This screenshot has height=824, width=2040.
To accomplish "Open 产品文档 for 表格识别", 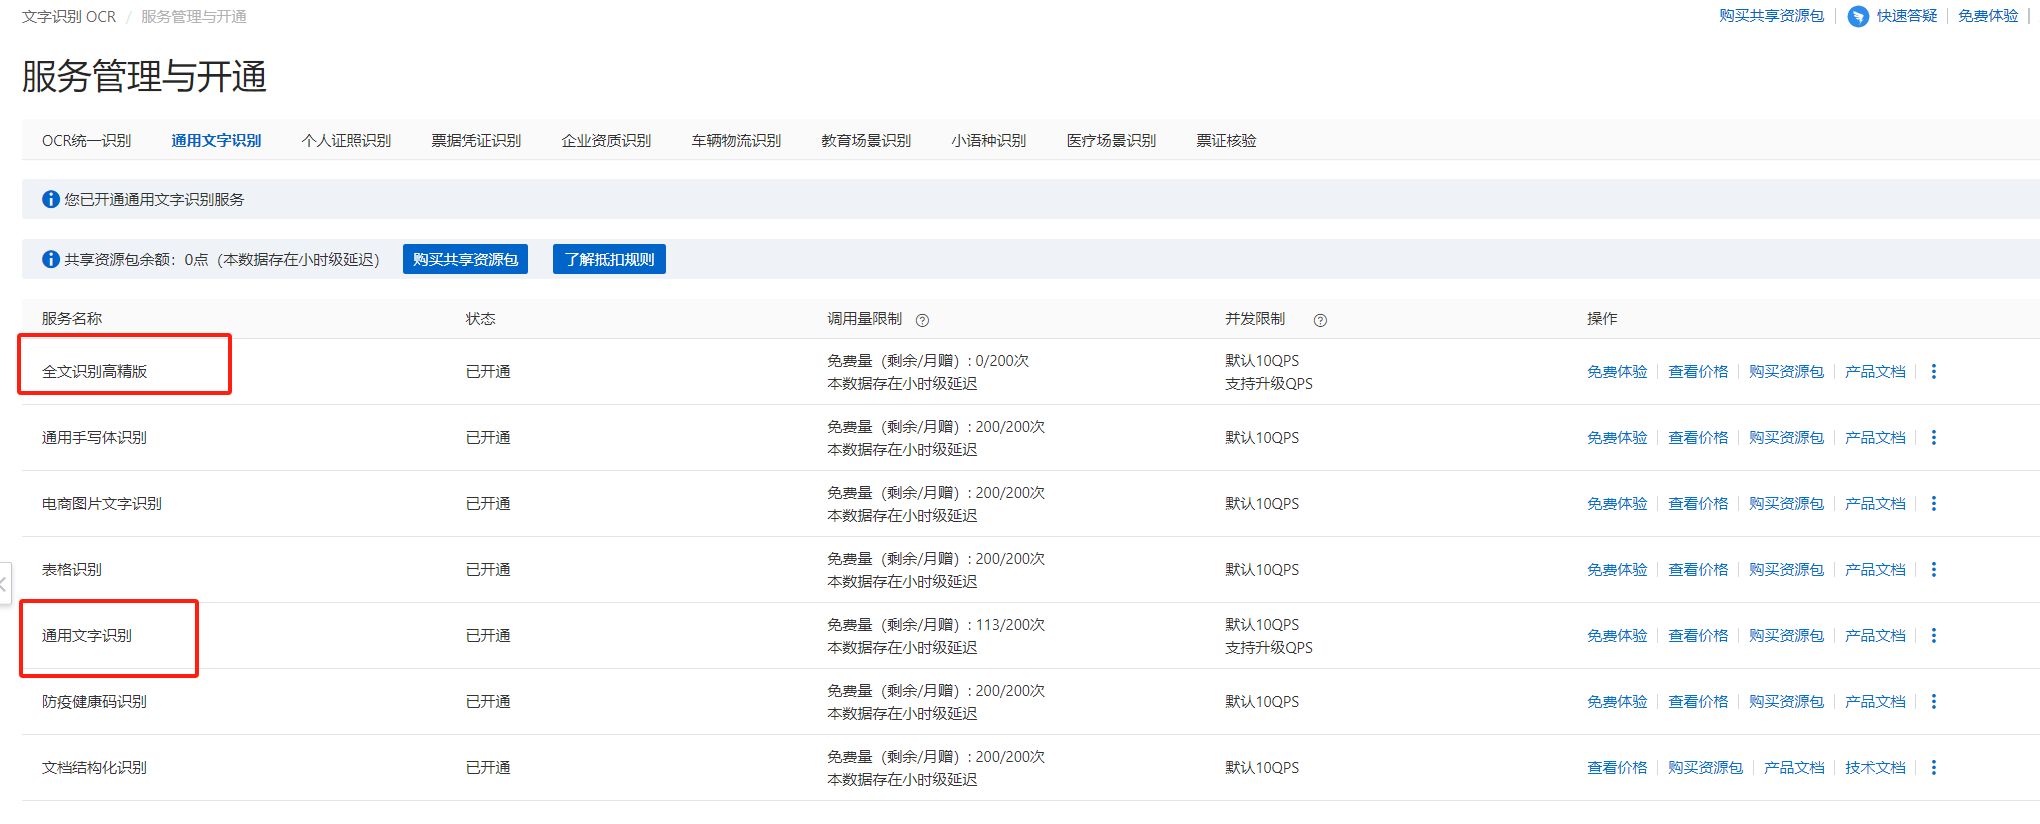I will (x=1875, y=569).
